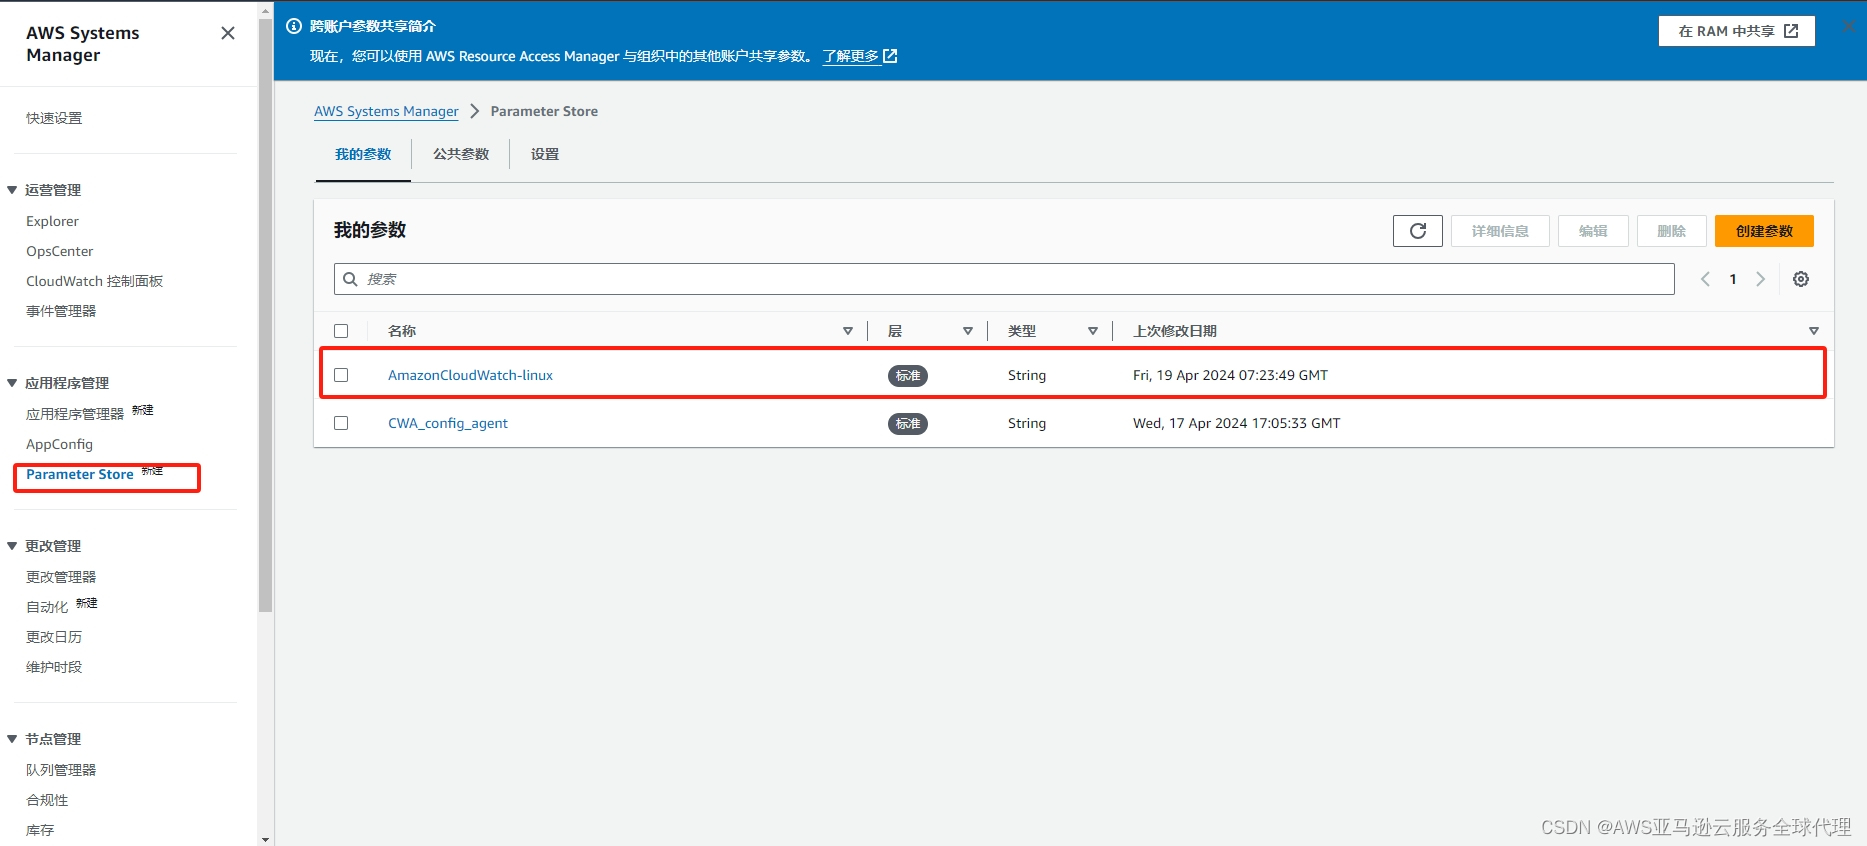
Task: Collapse the 节点管理 section
Action: click(12, 739)
